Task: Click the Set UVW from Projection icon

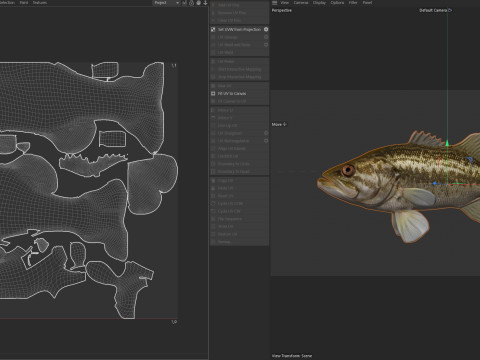Action: 213,29
